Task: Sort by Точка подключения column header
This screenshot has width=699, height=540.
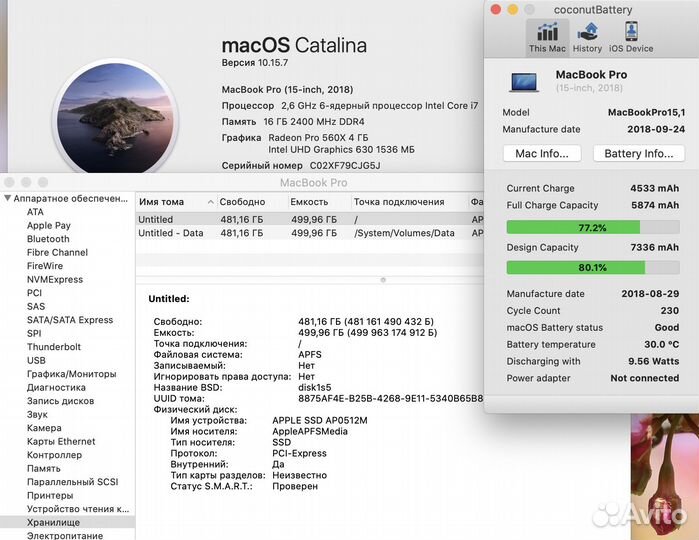Action: coord(409,202)
